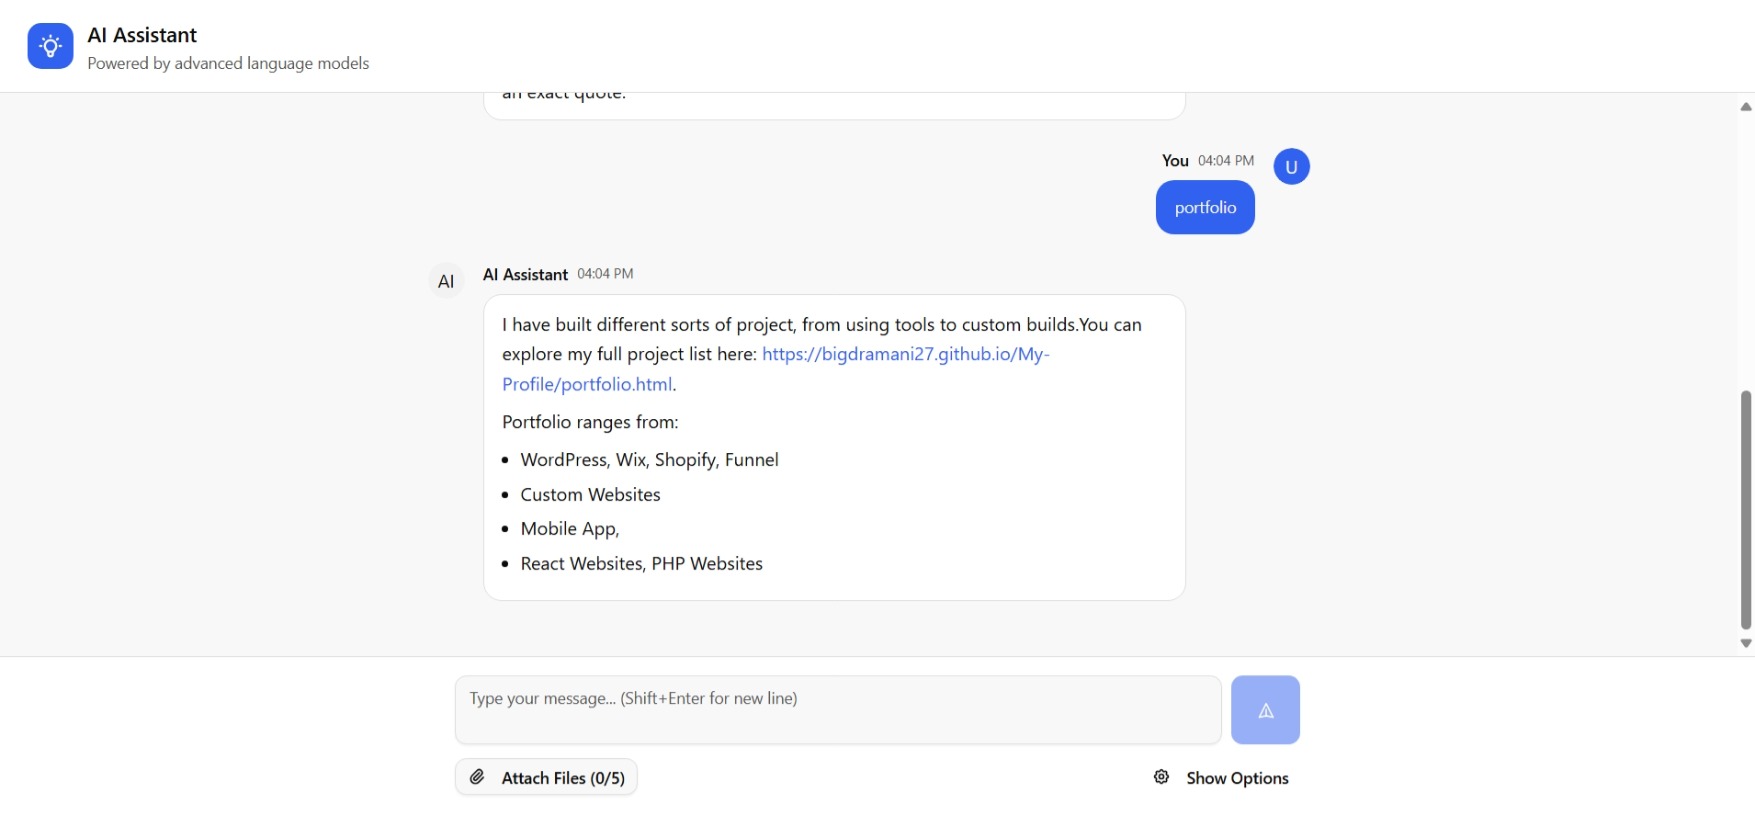Click the "React Websites, PHP Websites" bullet
Image resolution: width=1755 pixels, height=813 pixels.
pos(641,564)
